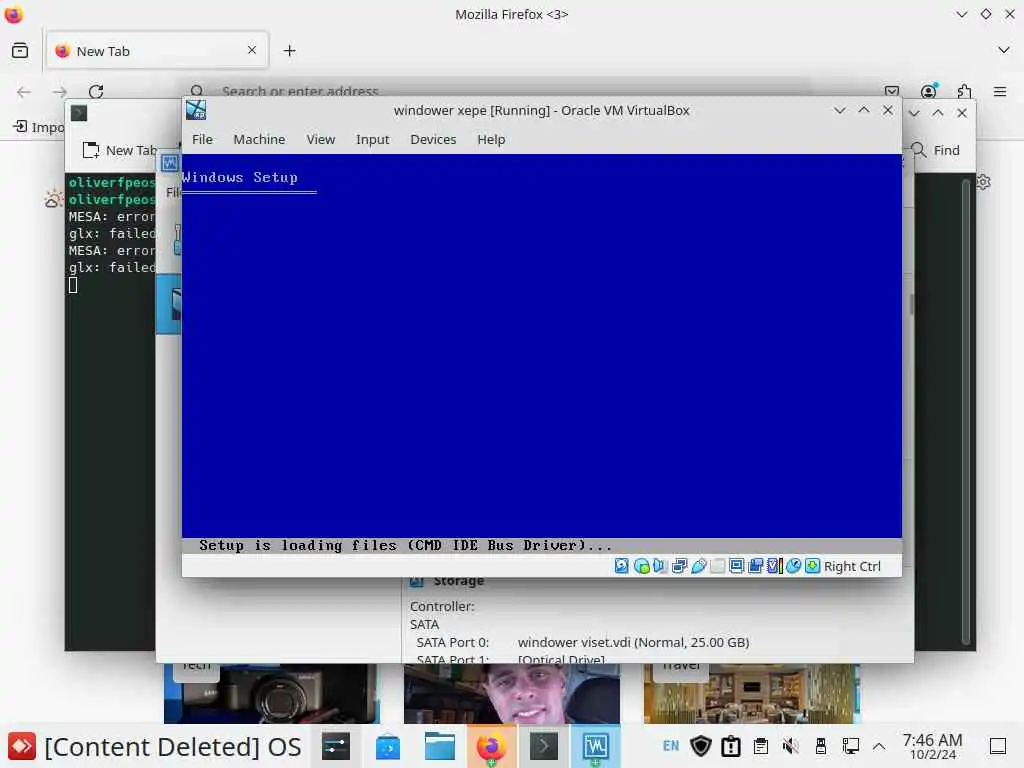This screenshot has height=768, width=1024.
Task: Open the man in car story thumbnail
Action: click(512, 694)
